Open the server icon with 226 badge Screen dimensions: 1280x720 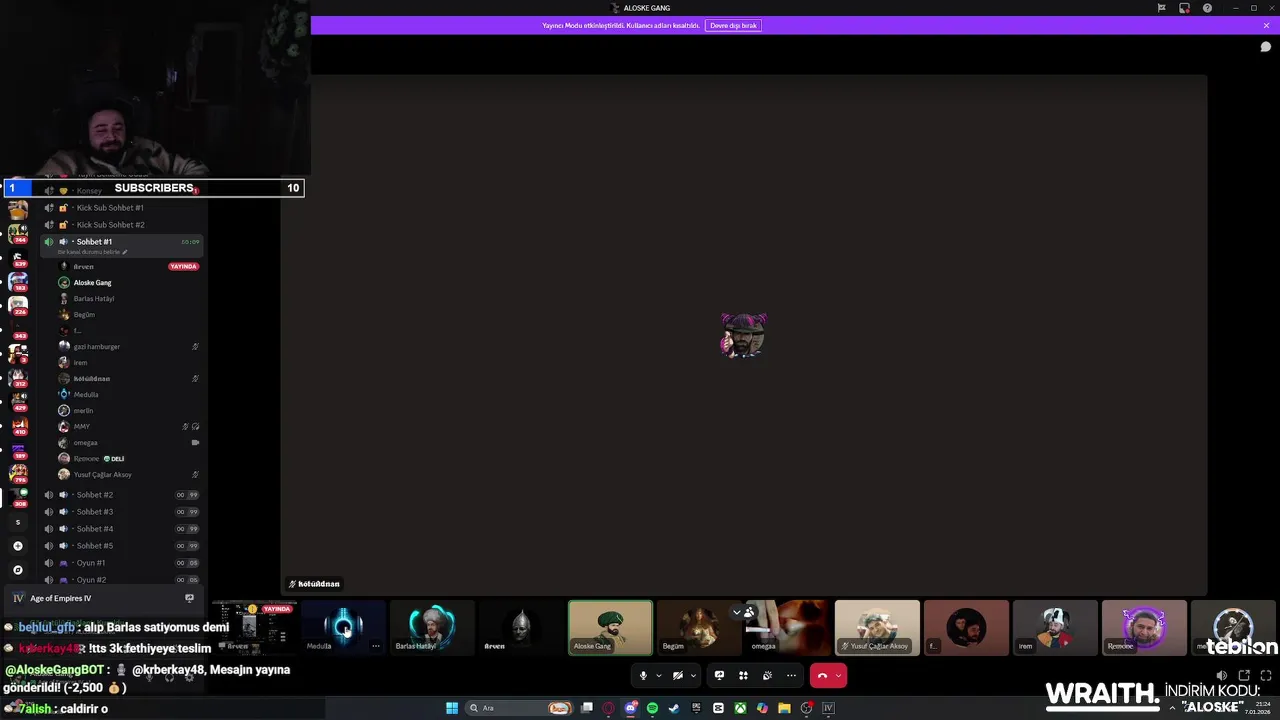pyautogui.click(x=18, y=305)
